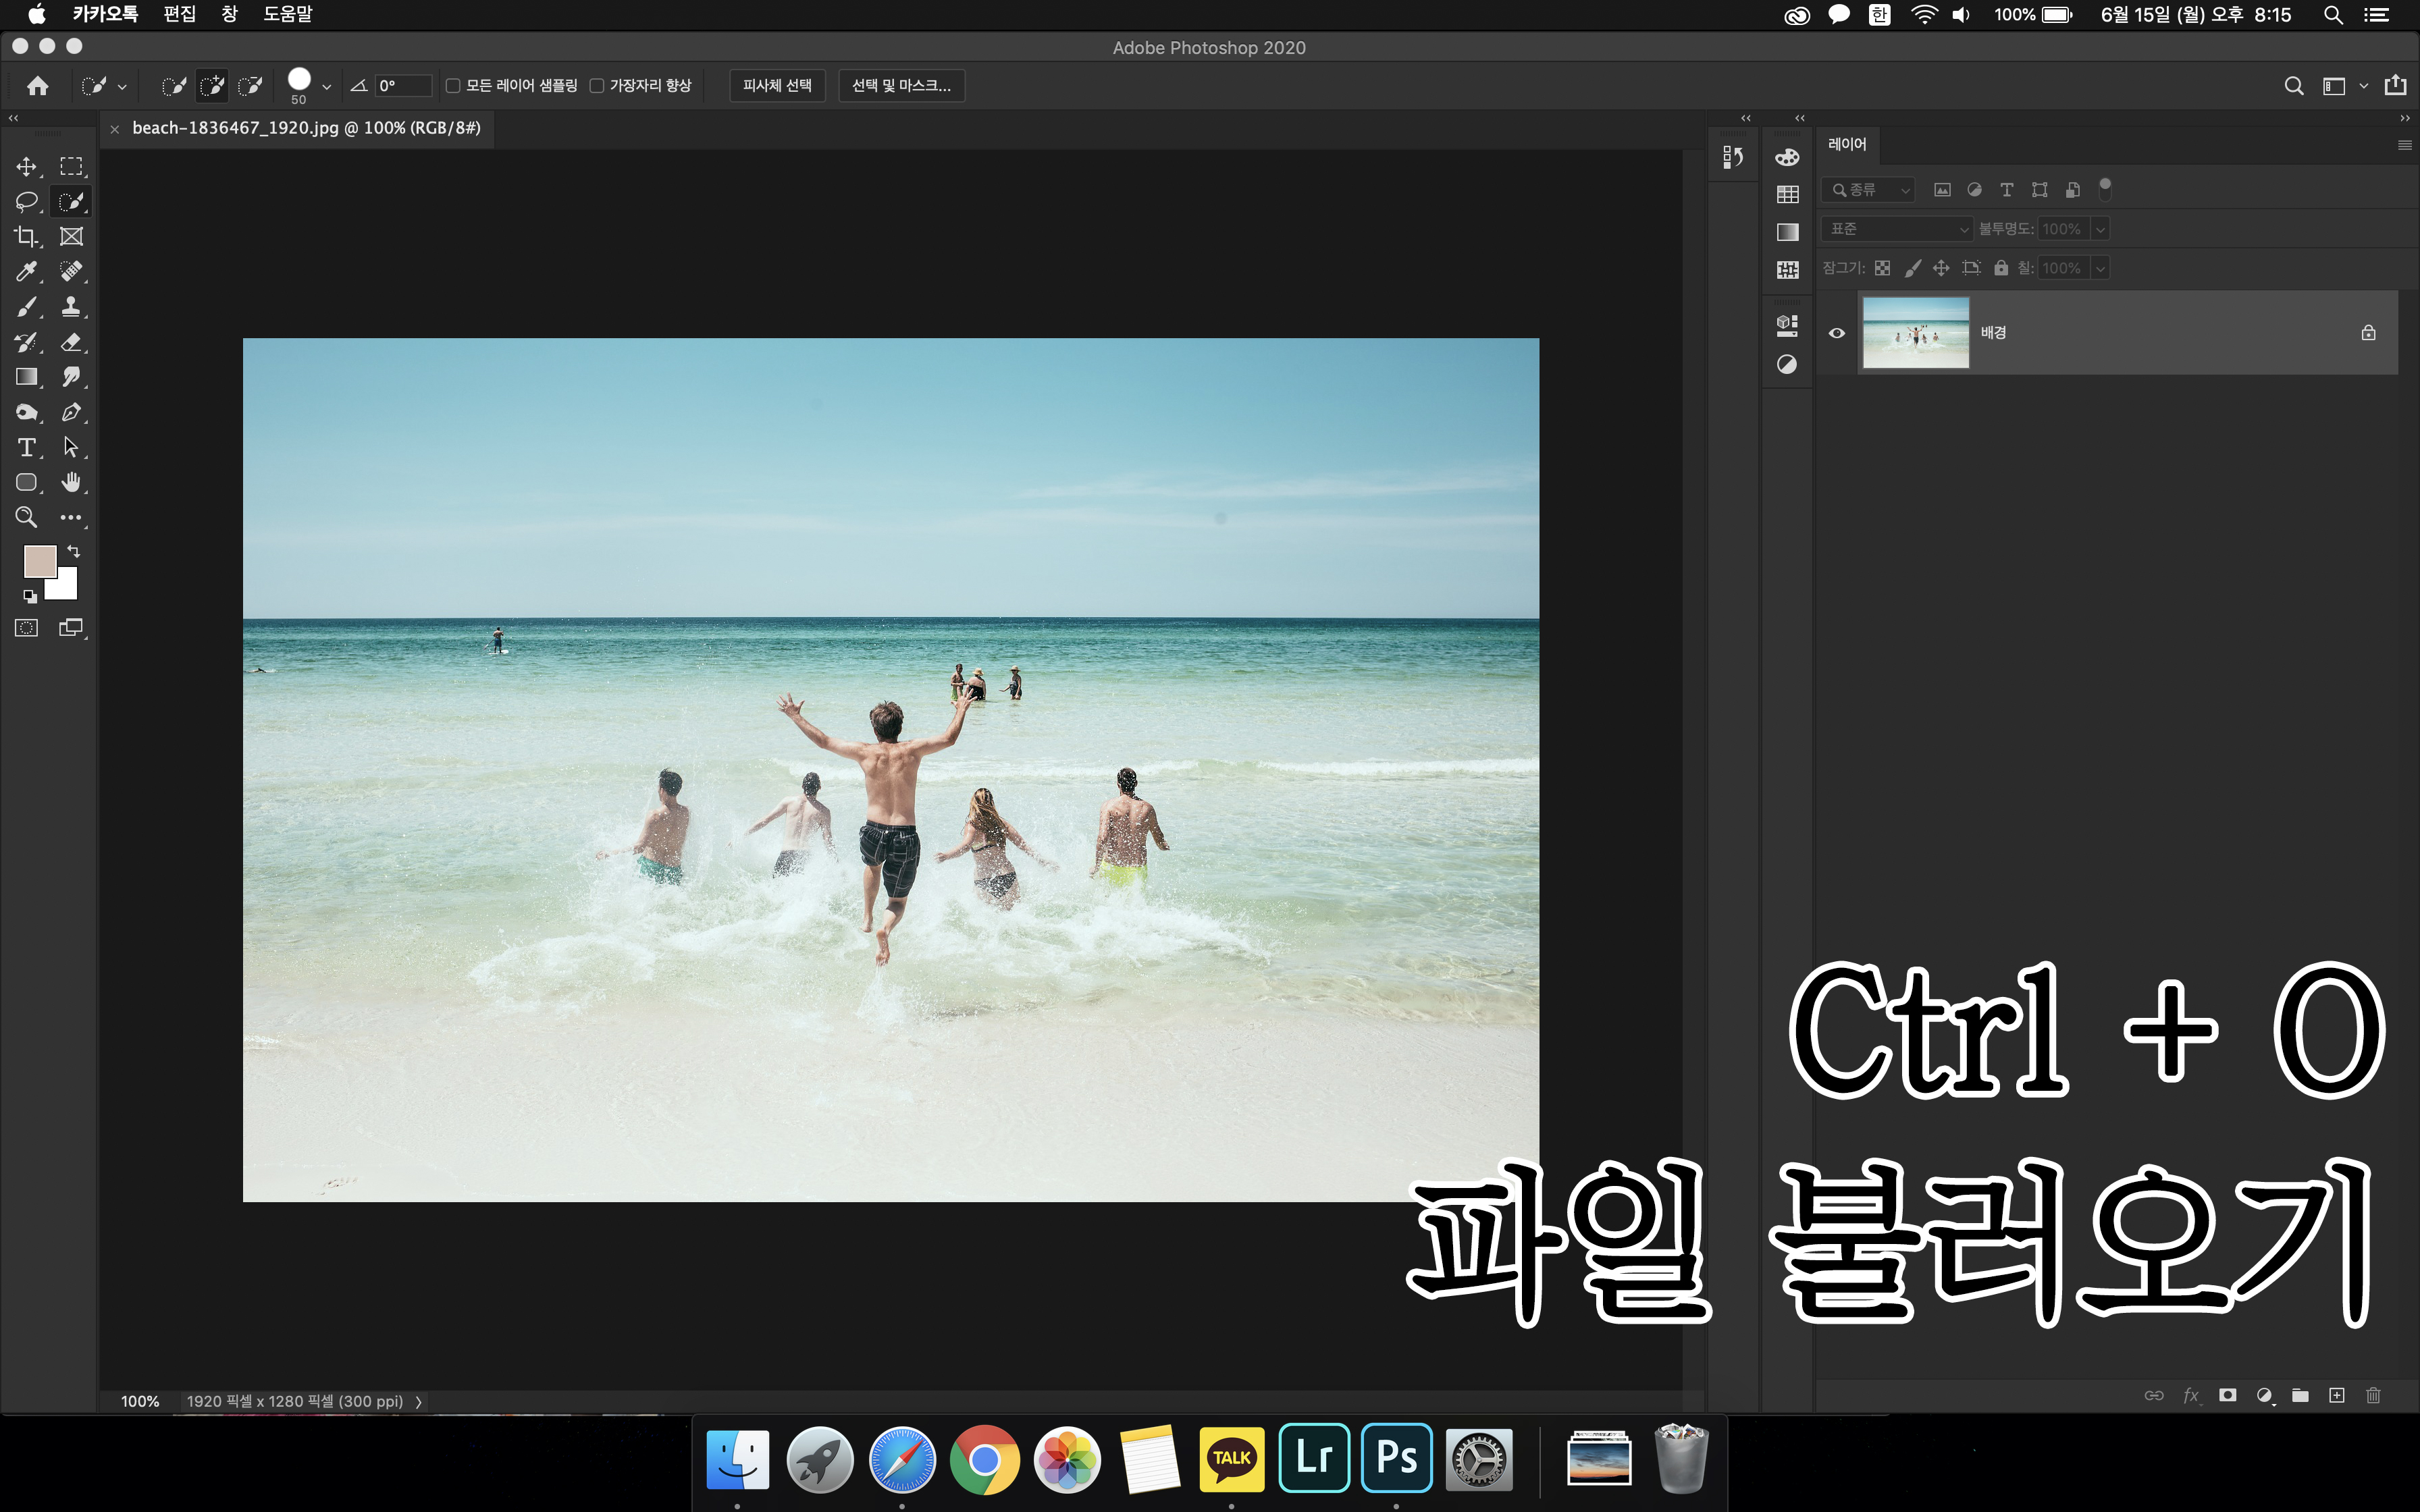Open the 표준 blend mode dropdown
The image size is (2420, 1512).
(1896, 229)
